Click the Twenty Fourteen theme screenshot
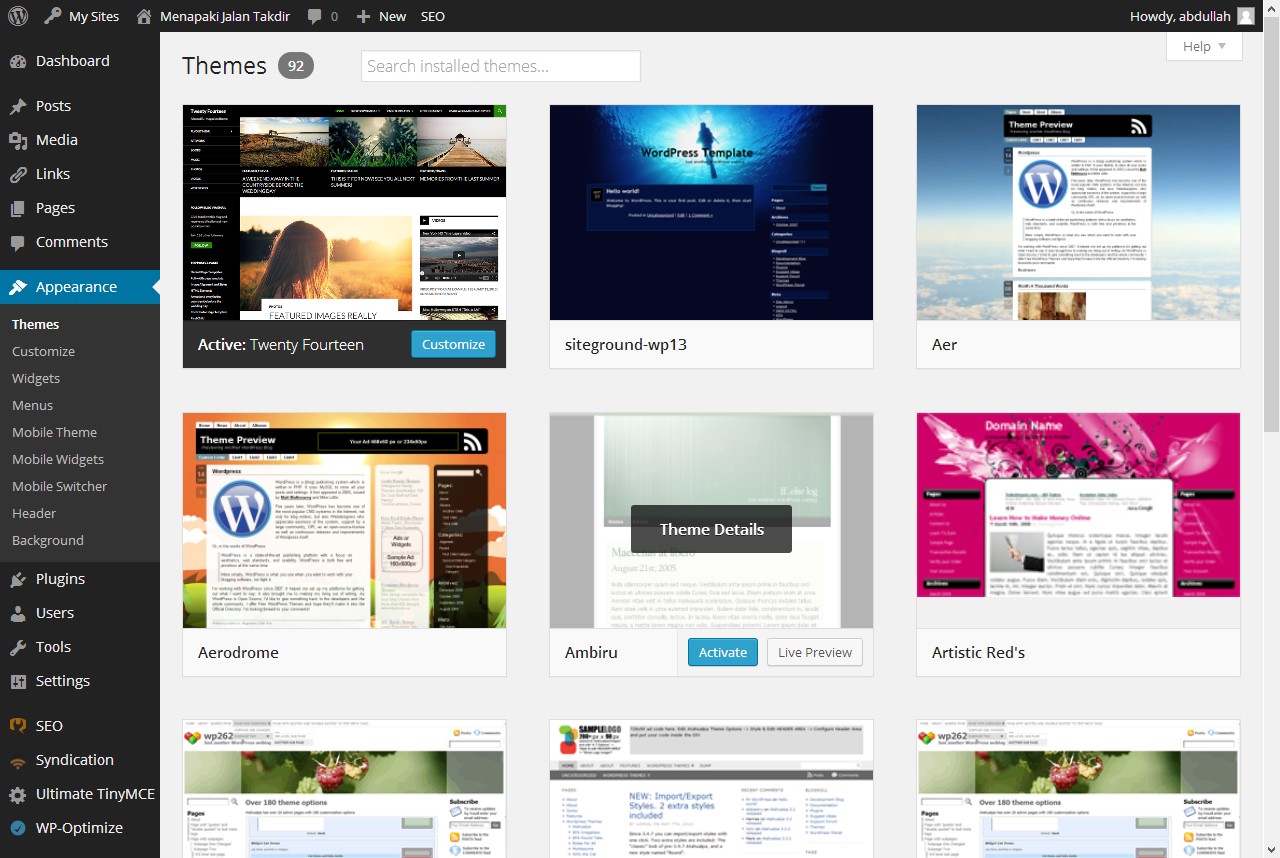The height and width of the screenshot is (858, 1280). tap(344, 212)
